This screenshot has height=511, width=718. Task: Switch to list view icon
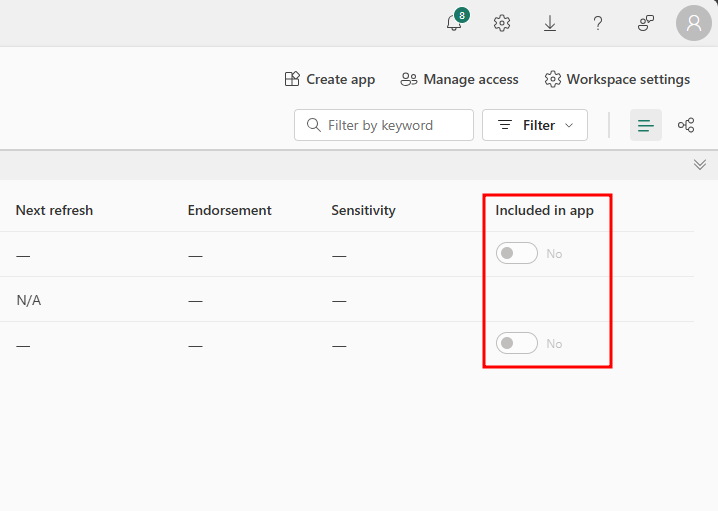coord(646,125)
